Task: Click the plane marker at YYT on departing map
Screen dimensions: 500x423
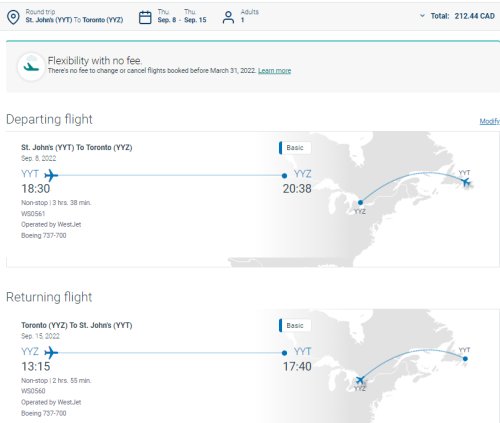Action: click(466, 182)
